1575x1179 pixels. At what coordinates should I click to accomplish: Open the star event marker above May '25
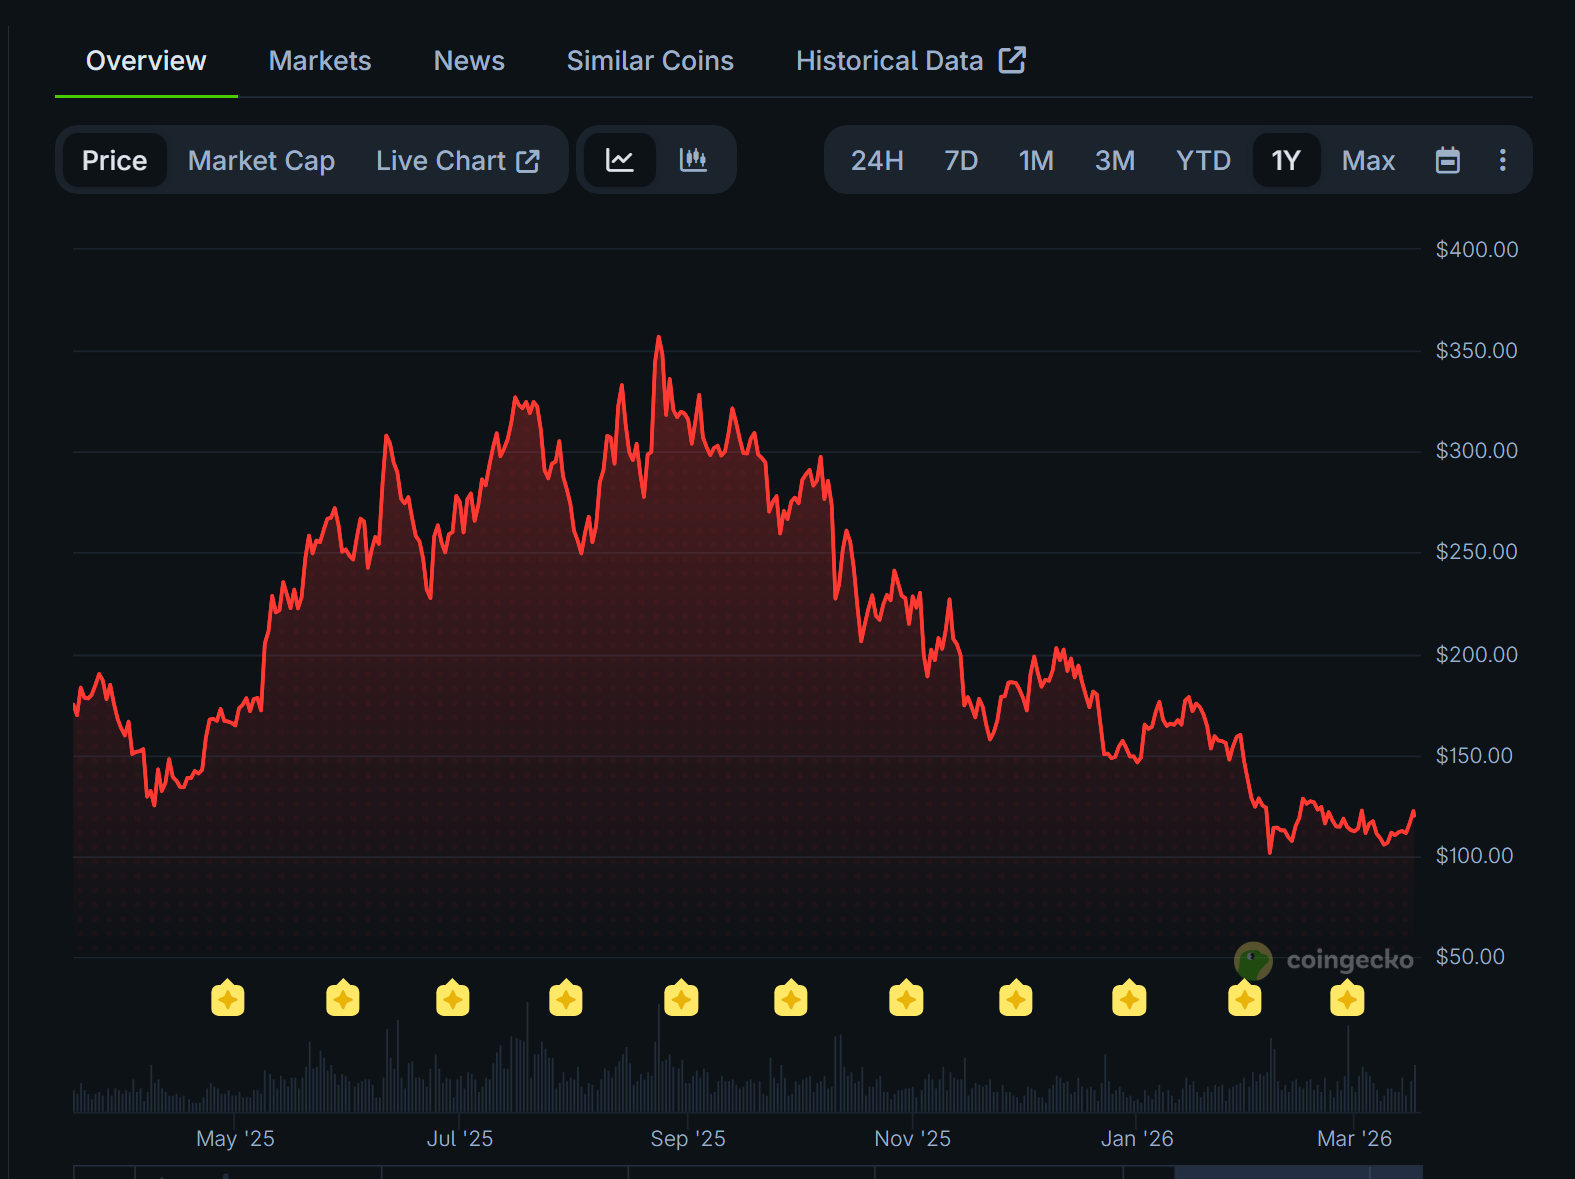coord(228,998)
